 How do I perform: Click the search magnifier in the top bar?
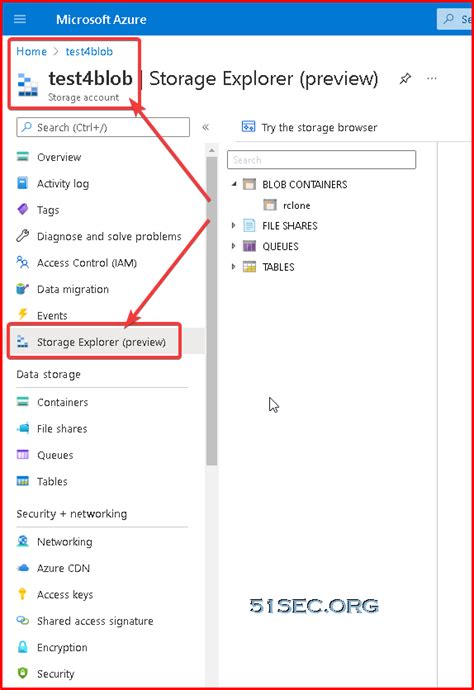pyautogui.click(x=448, y=19)
